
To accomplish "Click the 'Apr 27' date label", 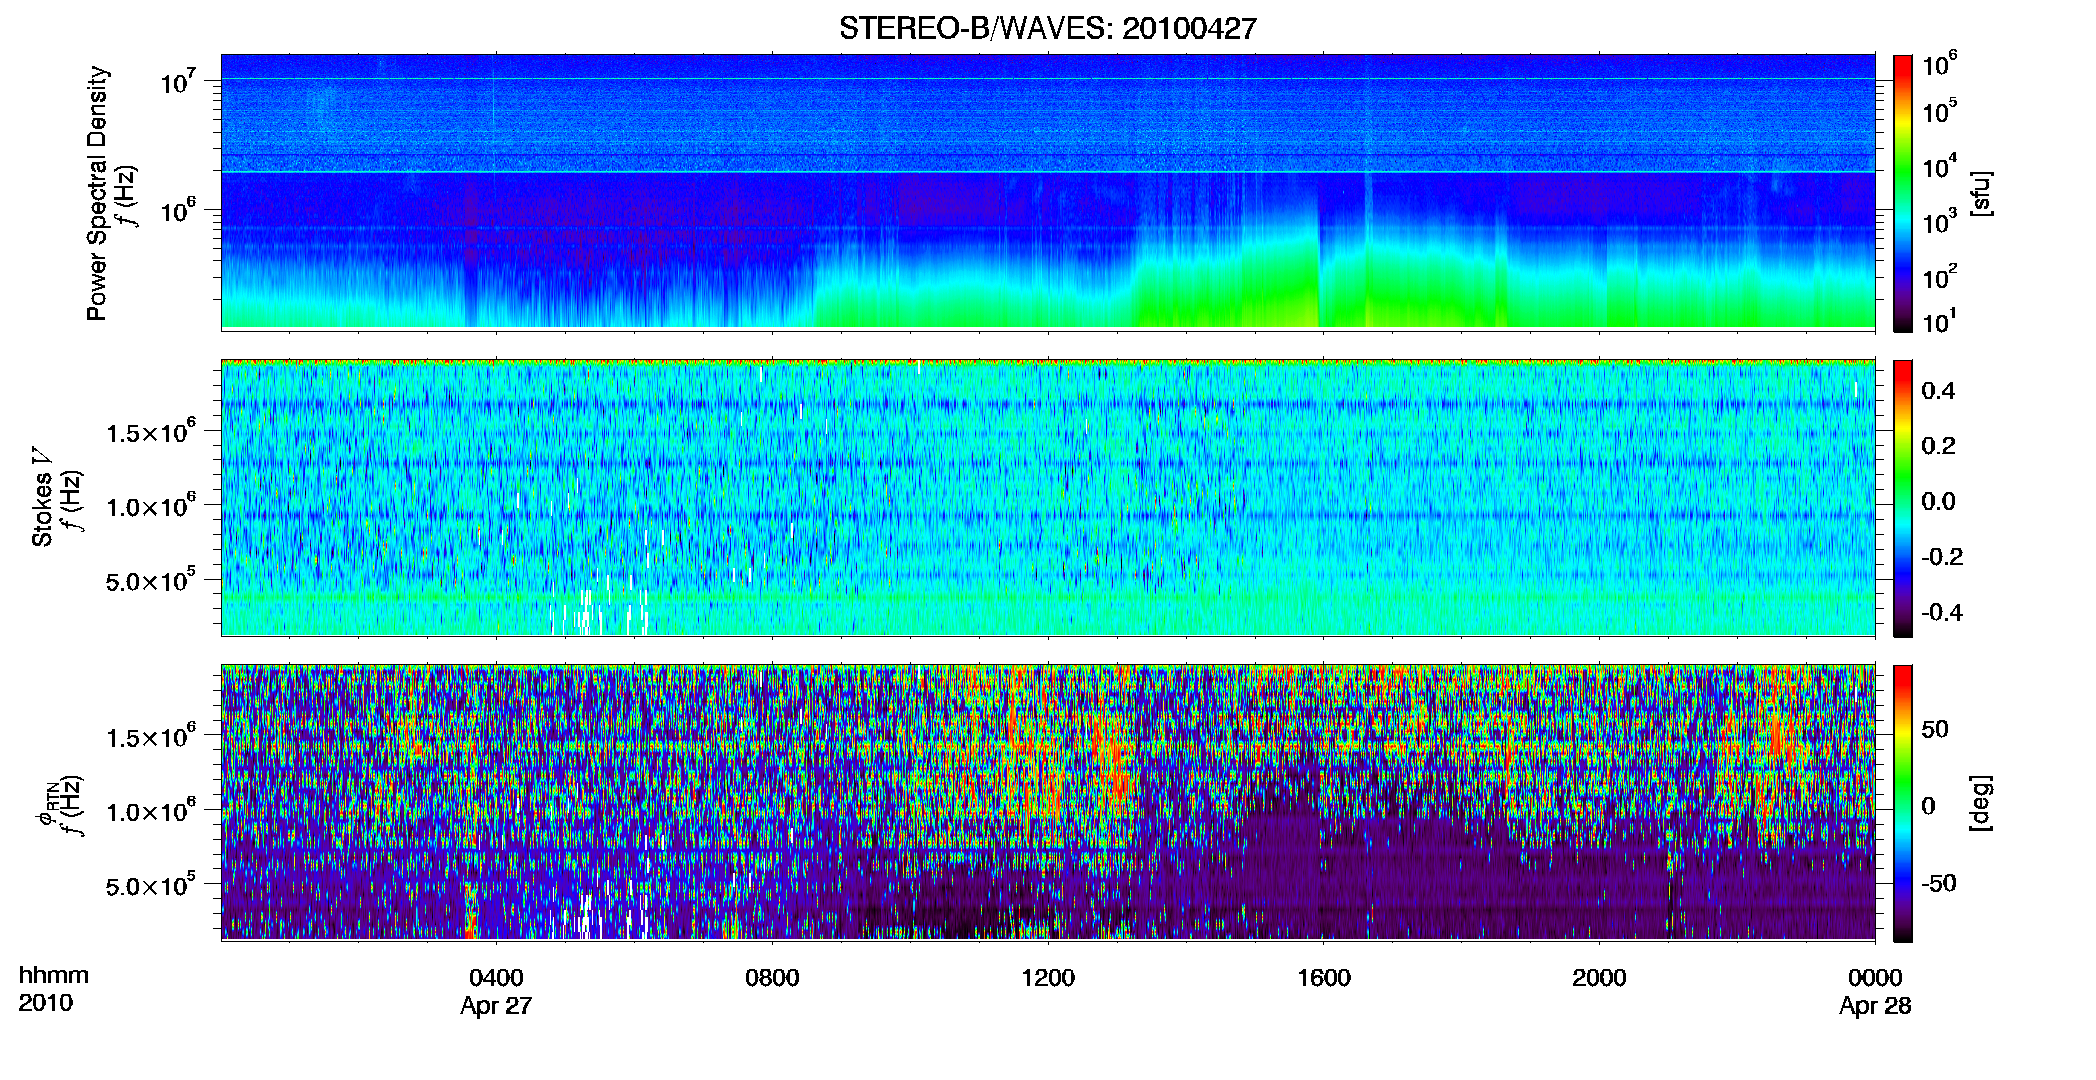I will (x=496, y=1006).
